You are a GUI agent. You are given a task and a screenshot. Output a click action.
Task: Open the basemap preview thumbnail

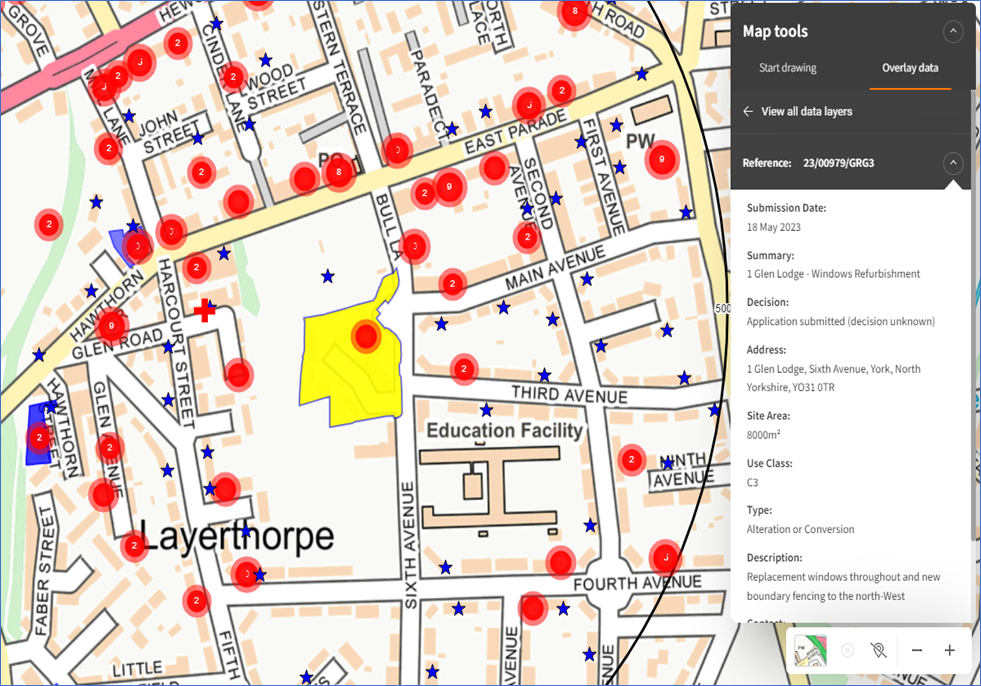[x=810, y=650]
